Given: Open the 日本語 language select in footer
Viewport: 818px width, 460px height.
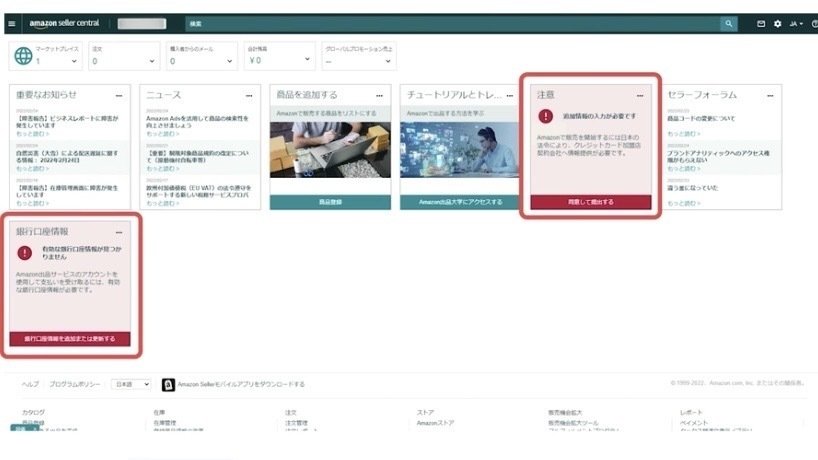Looking at the screenshot, I should point(131,384).
